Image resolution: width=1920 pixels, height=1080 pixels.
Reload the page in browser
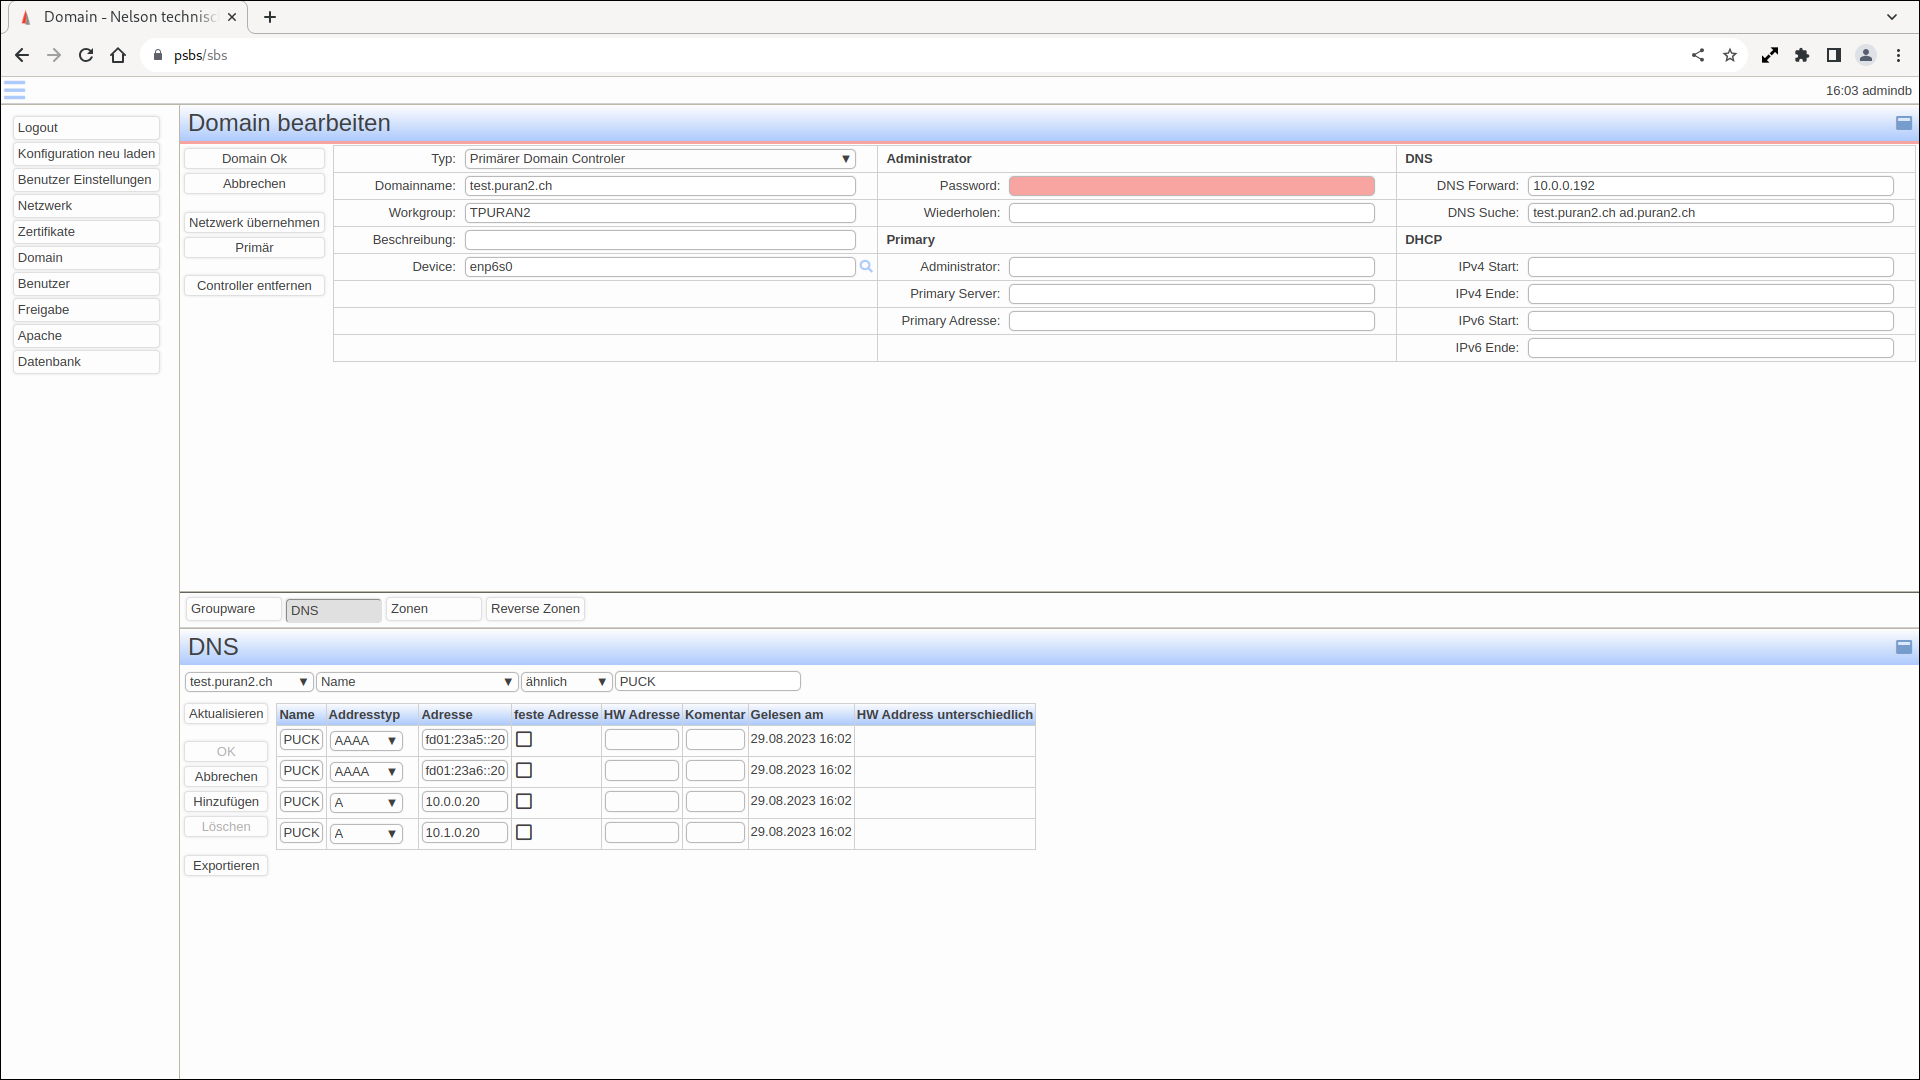point(86,55)
